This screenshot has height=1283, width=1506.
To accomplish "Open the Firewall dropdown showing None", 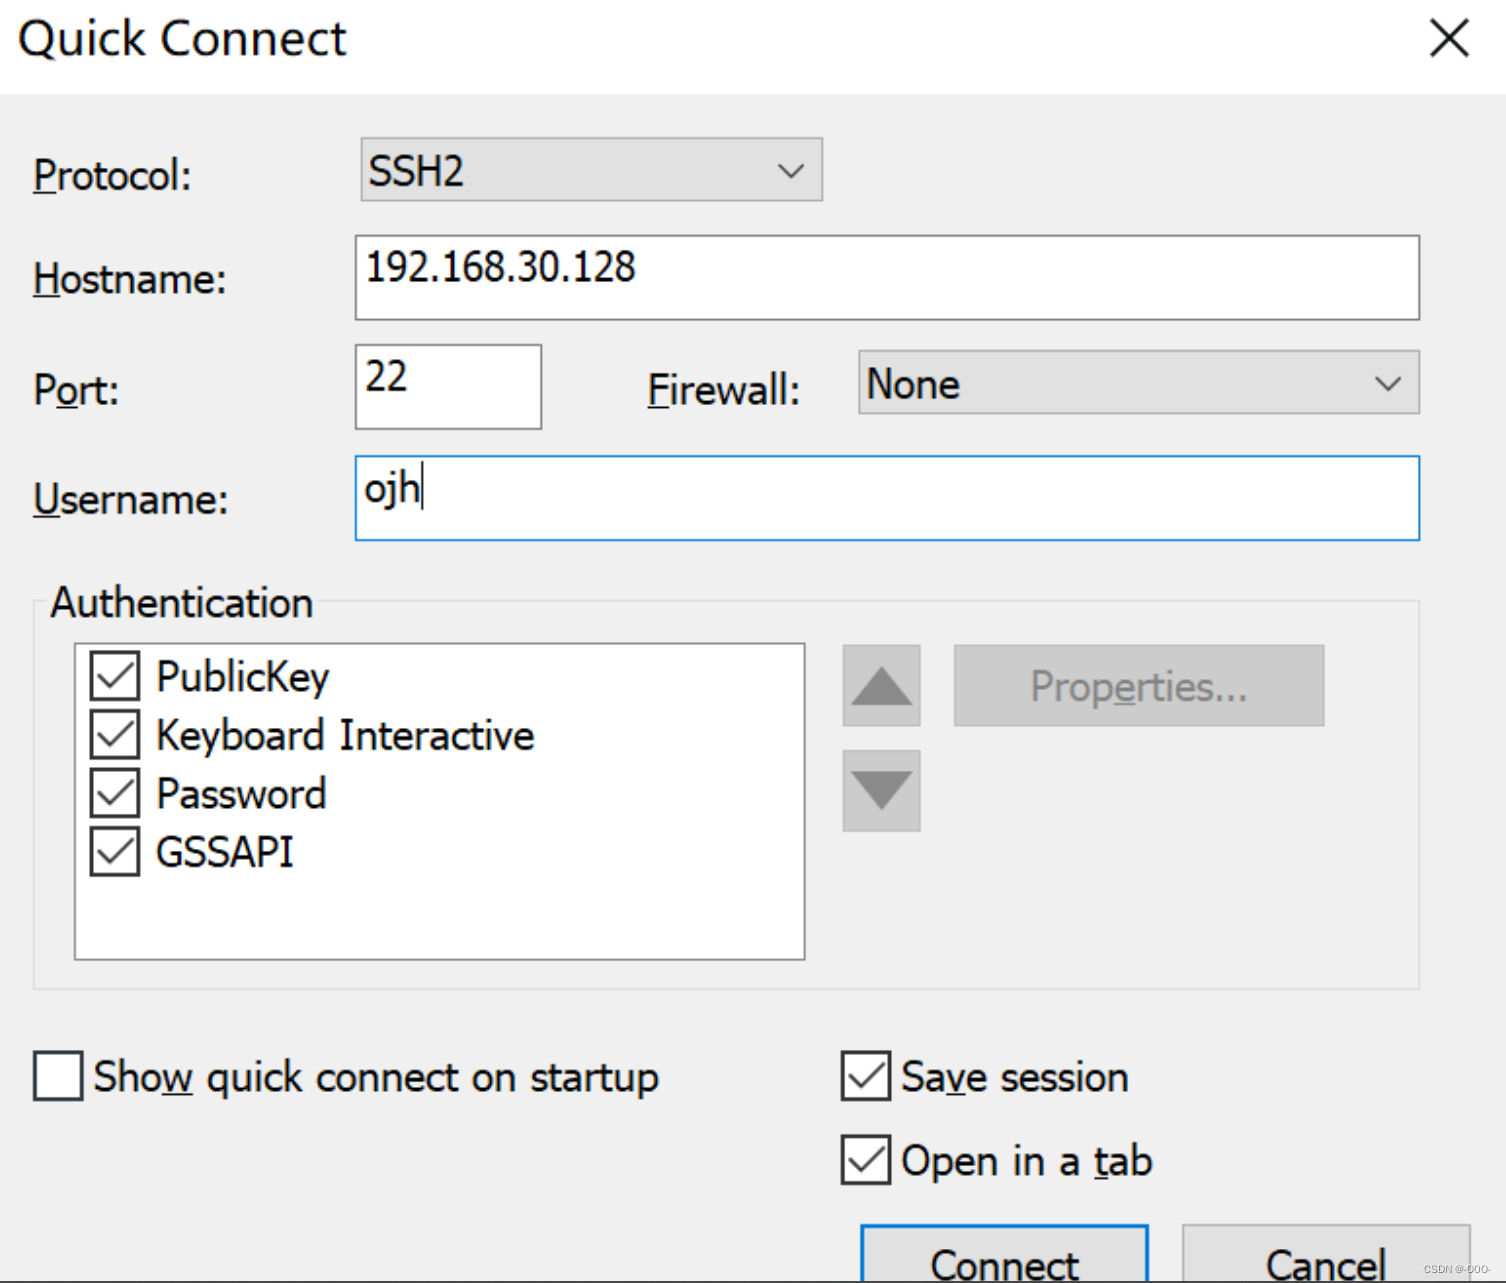I will [x=1137, y=383].
